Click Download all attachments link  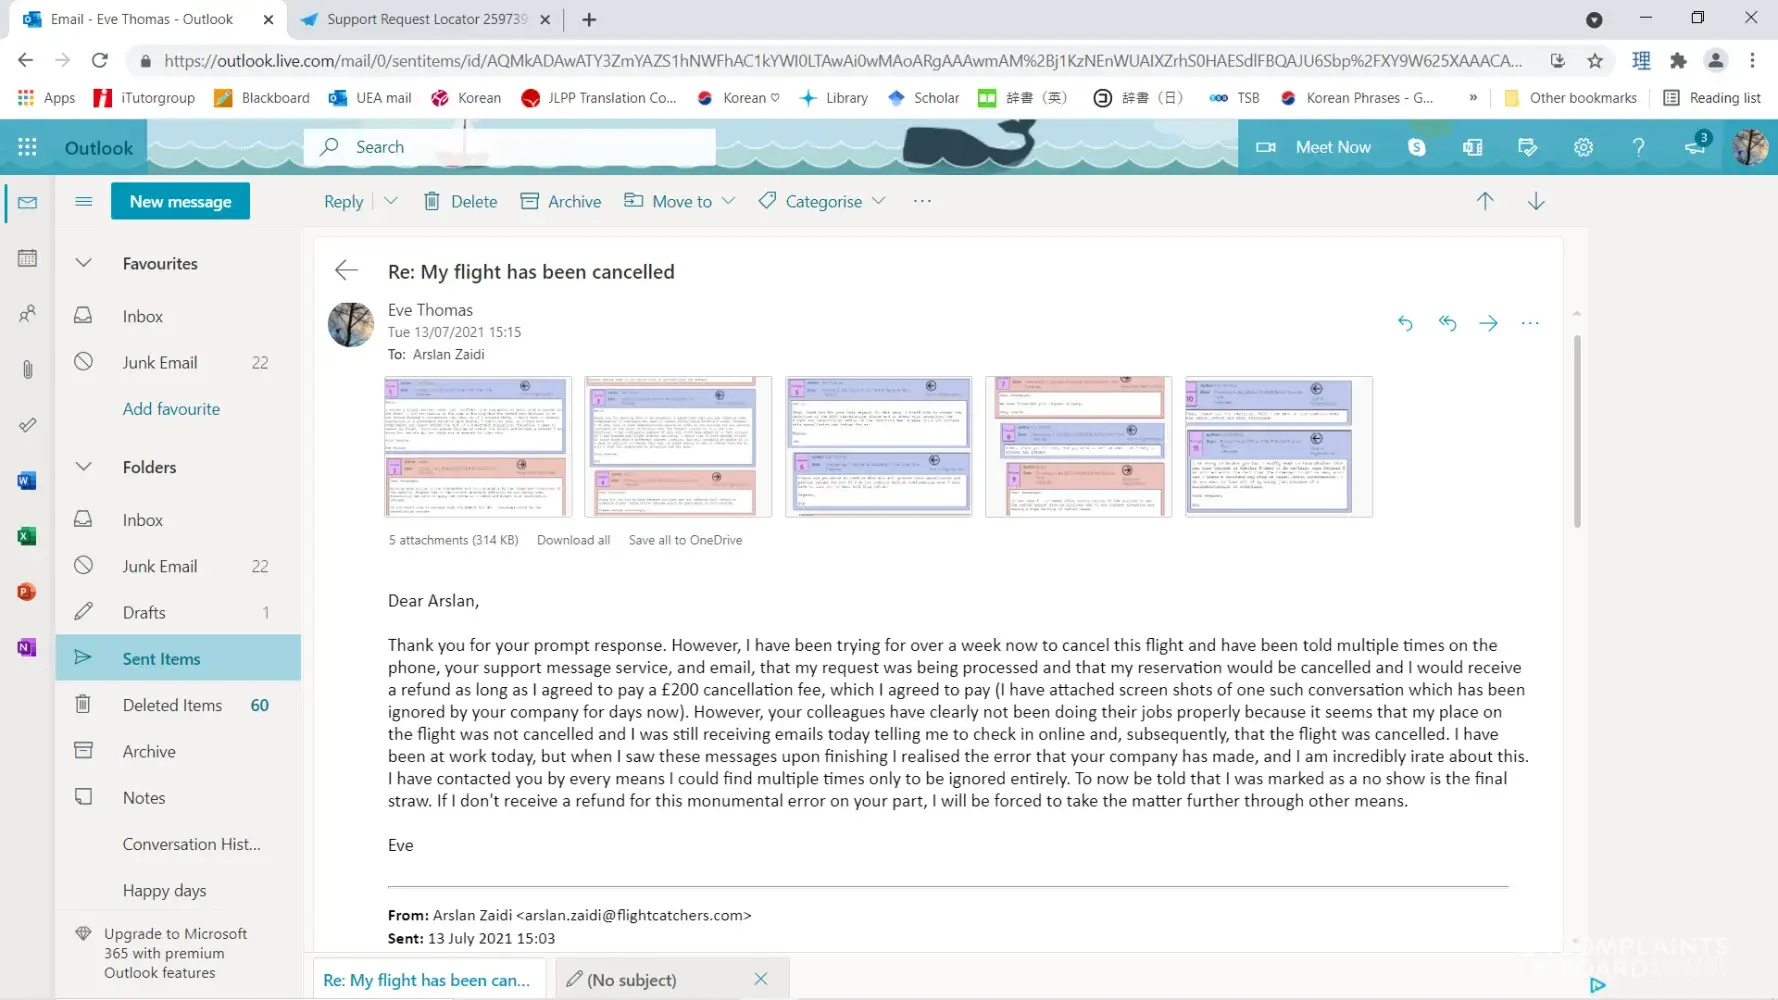pos(573,540)
